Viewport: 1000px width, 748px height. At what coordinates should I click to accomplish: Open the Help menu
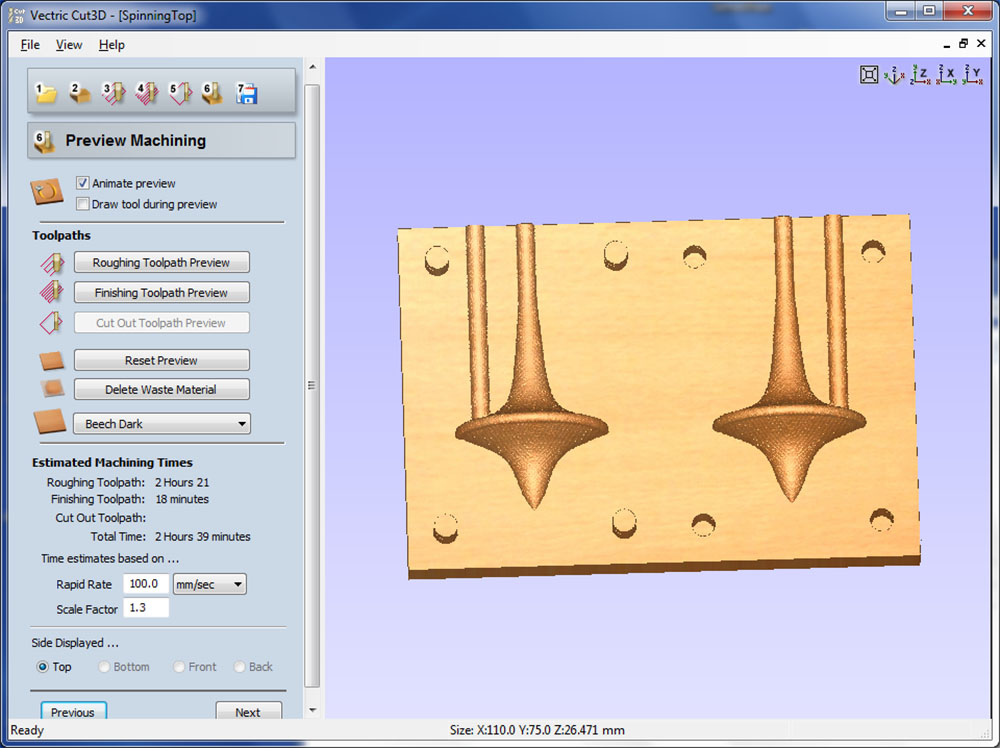(112, 45)
